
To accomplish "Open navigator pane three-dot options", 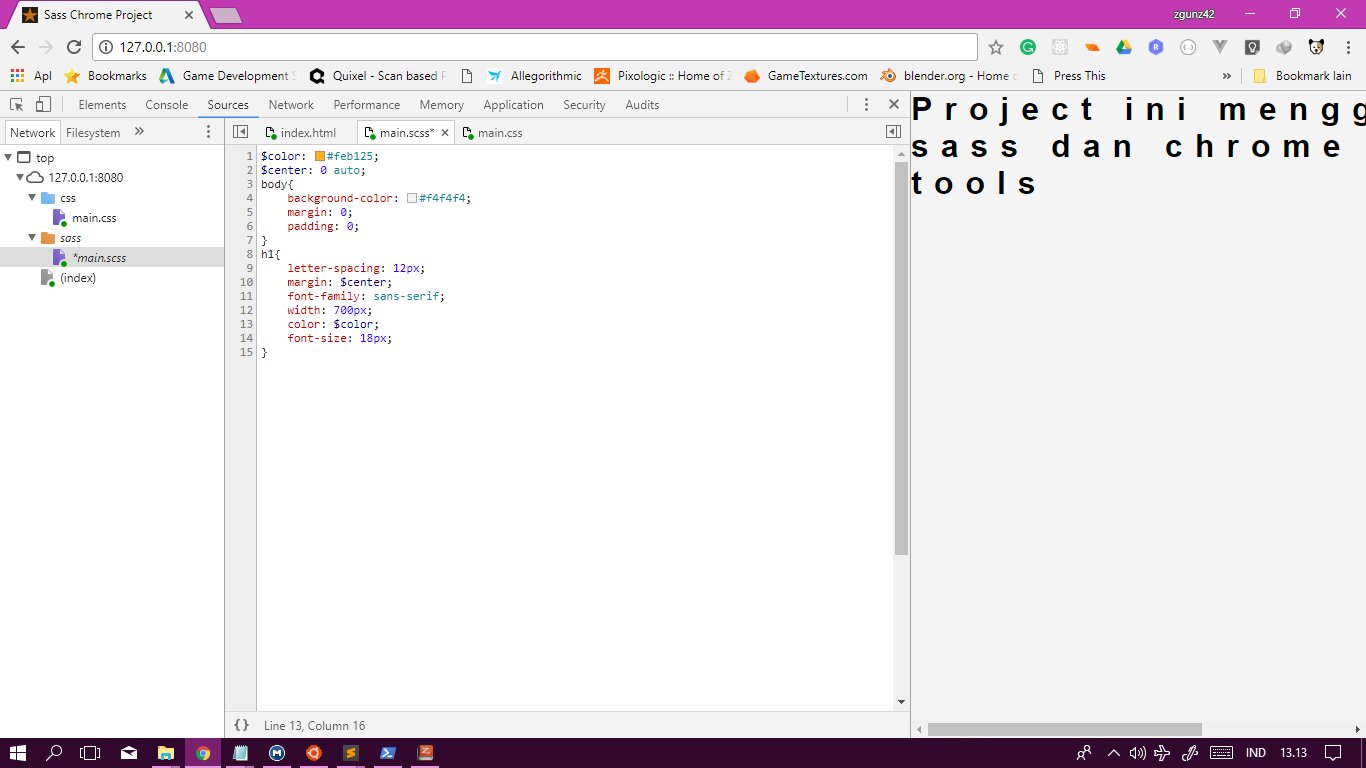I will pyautogui.click(x=208, y=132).
